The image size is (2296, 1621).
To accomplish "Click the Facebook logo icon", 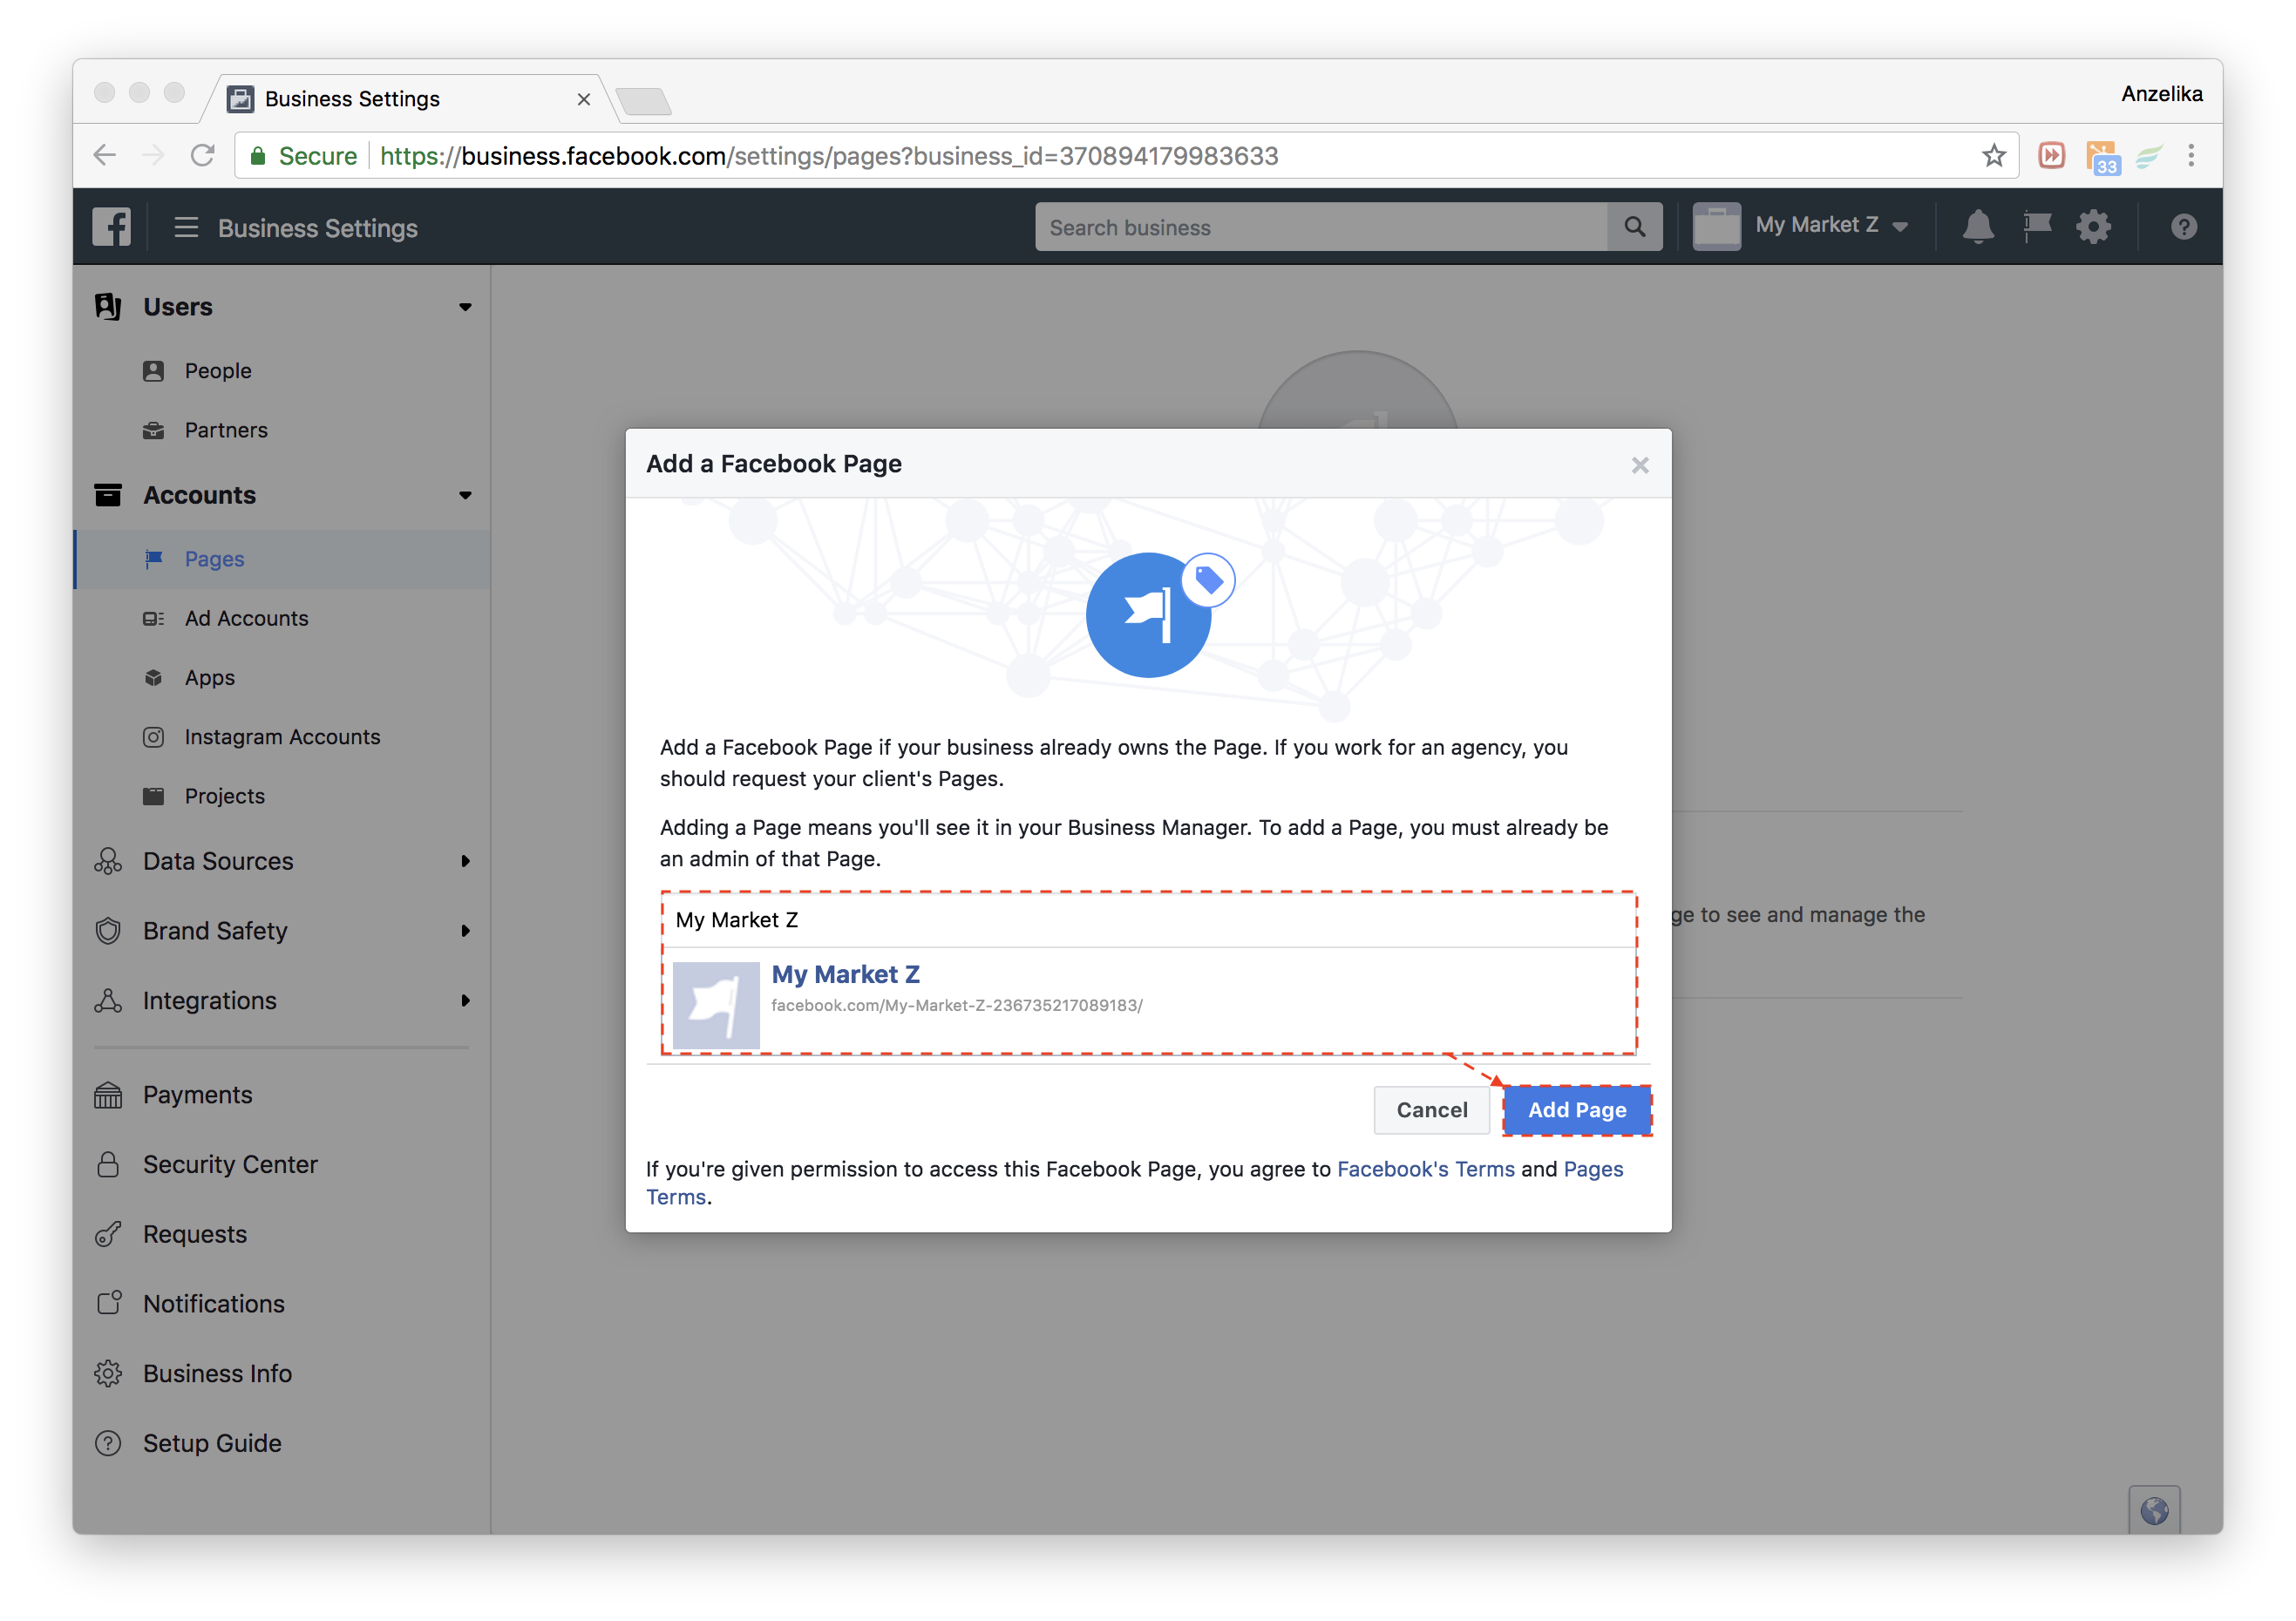I will (111, 227).
